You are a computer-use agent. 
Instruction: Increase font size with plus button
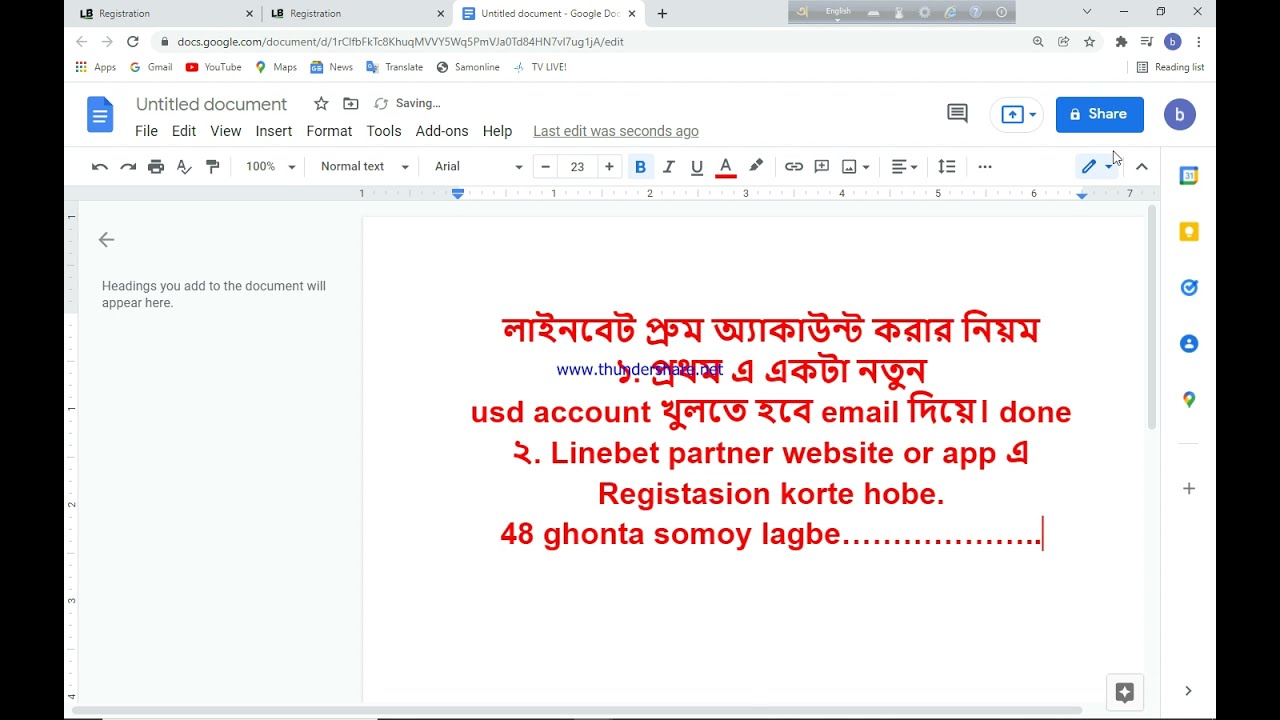click(609, 167)
